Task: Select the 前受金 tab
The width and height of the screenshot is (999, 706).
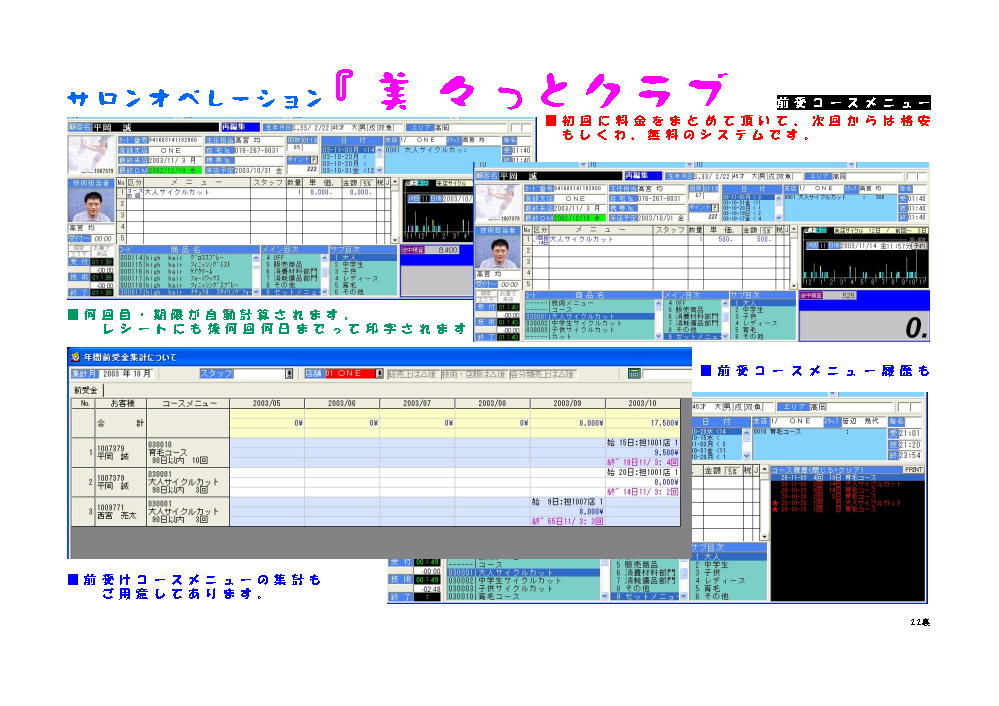Action: [x=86, y=390]
